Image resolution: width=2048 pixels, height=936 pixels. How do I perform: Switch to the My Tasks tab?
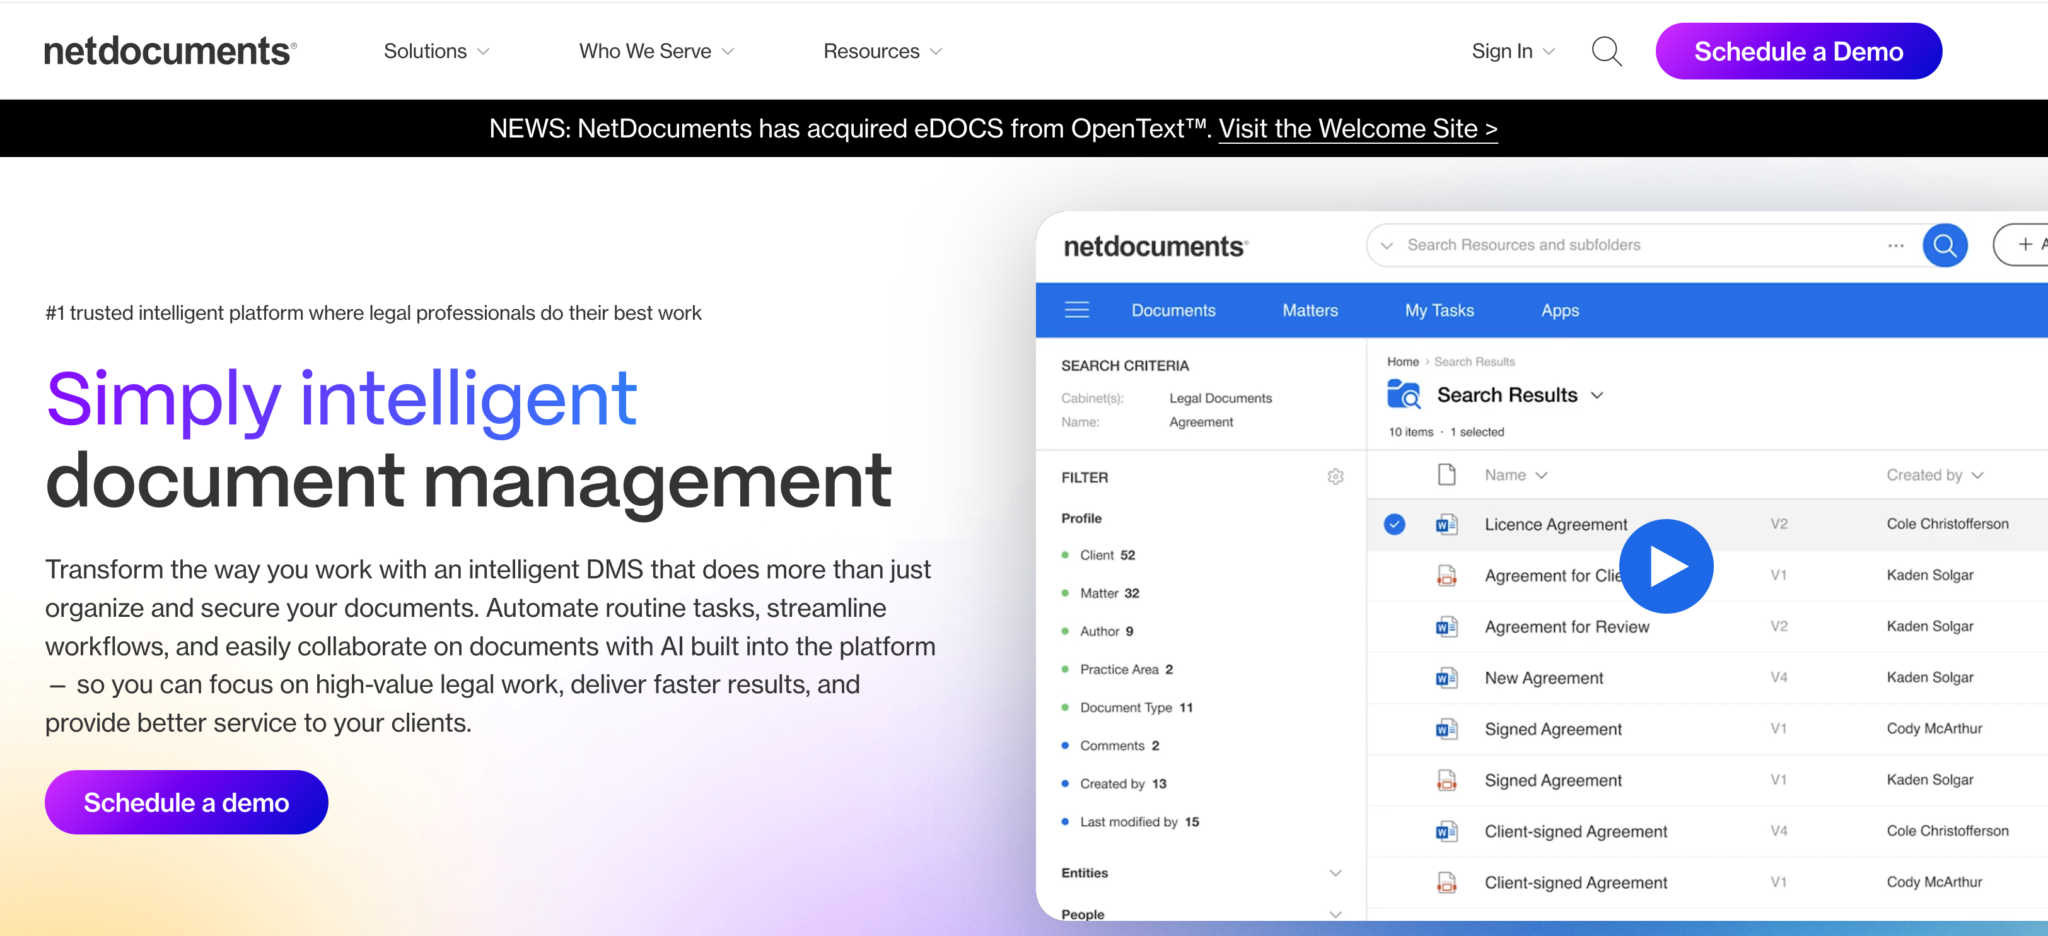1439,311
